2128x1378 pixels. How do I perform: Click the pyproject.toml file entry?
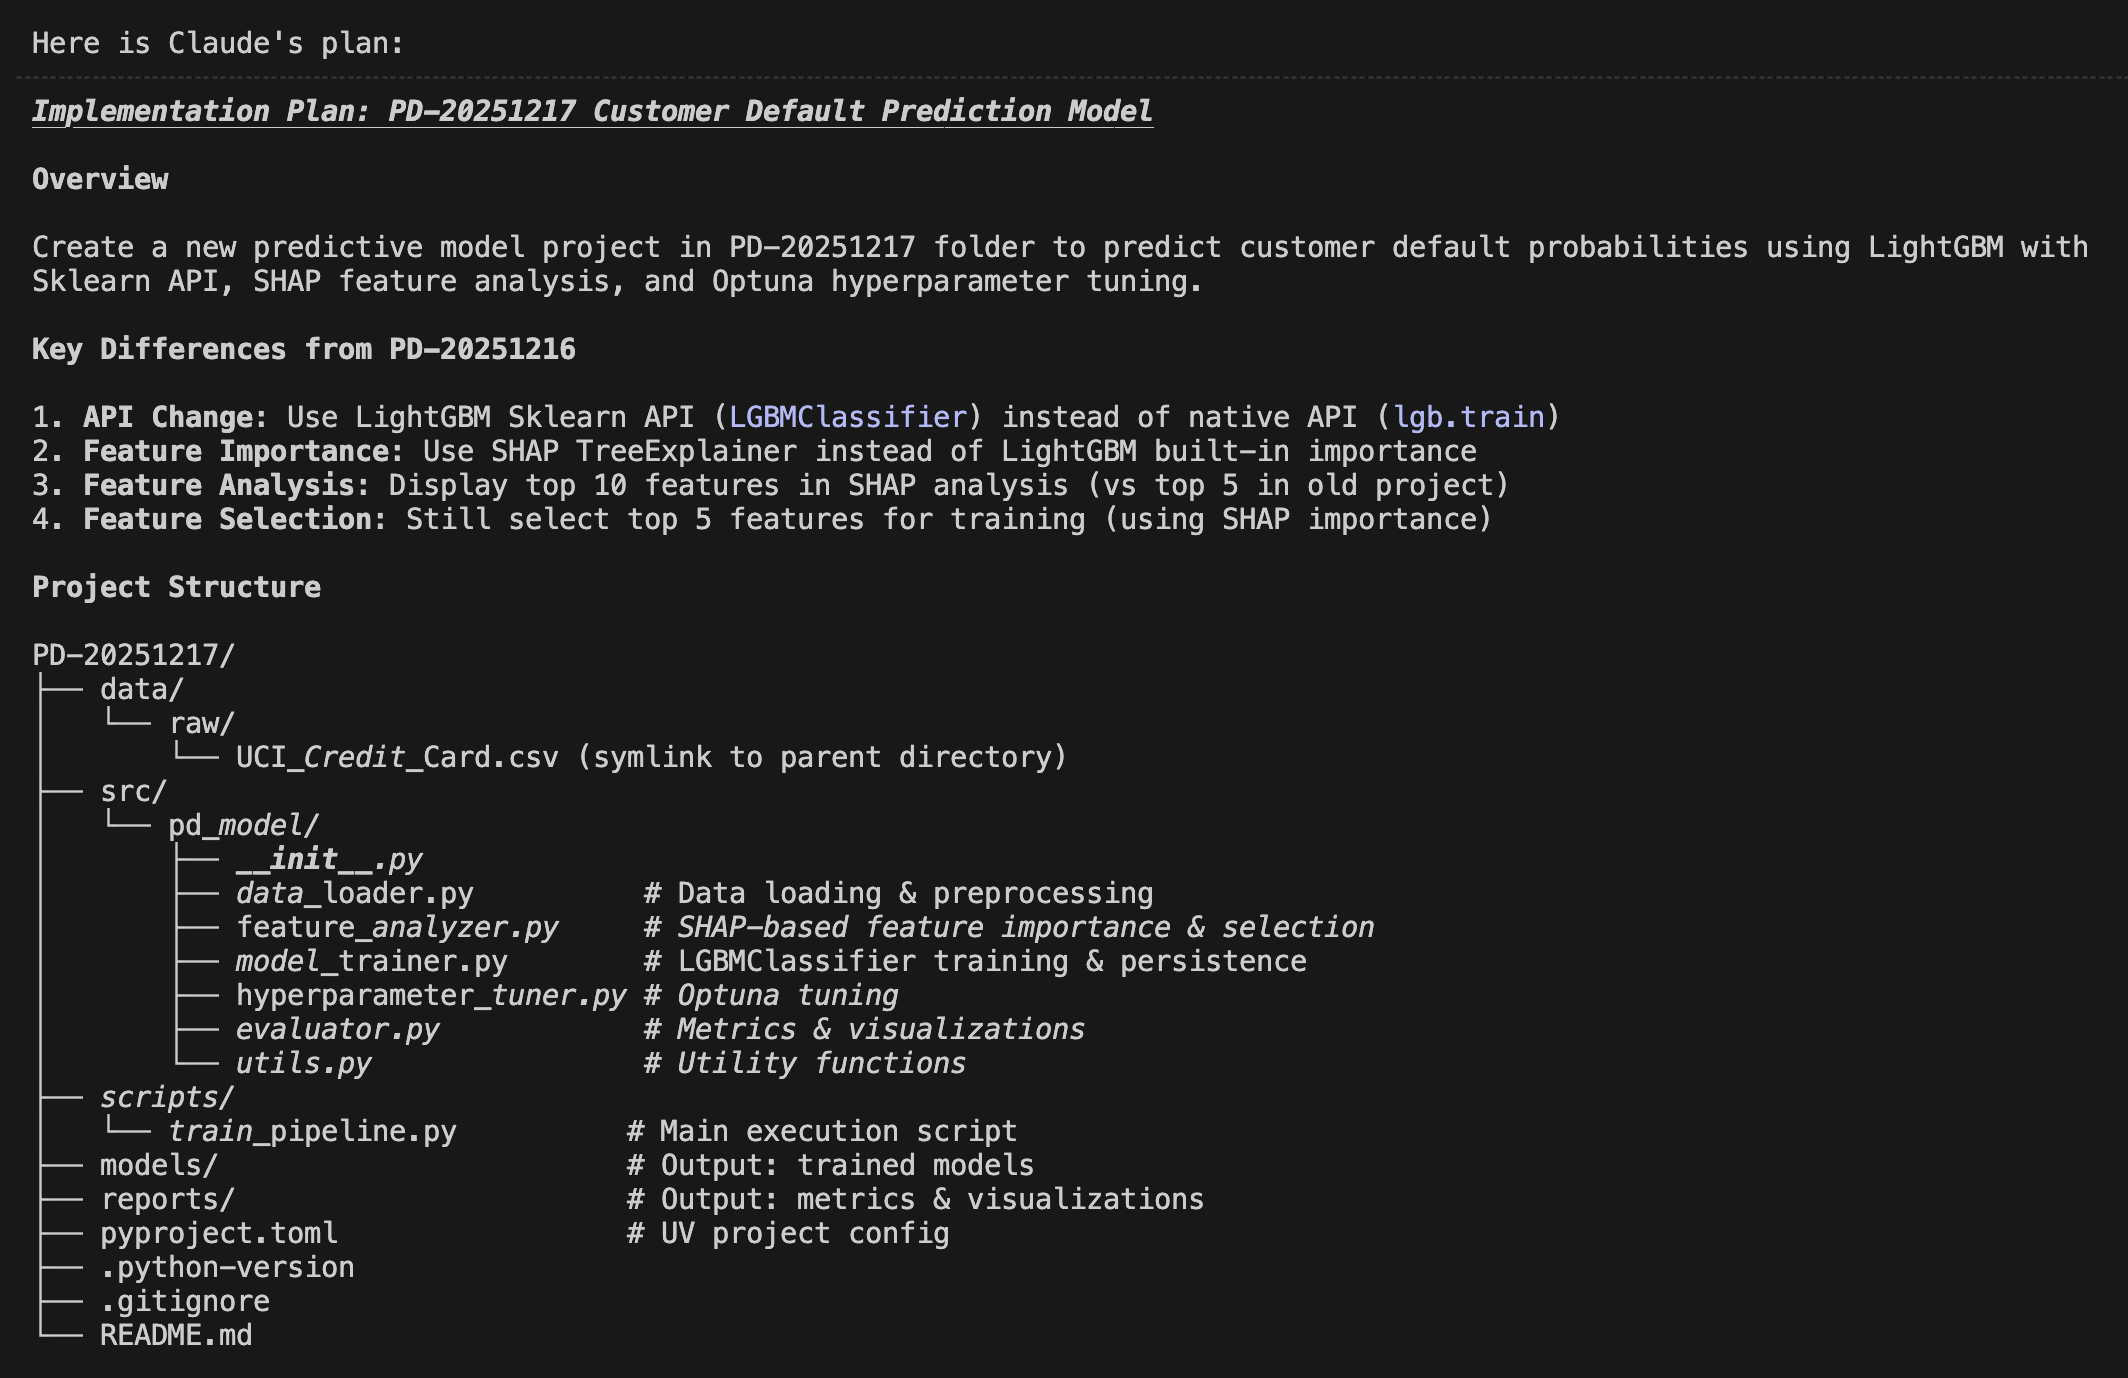(218, 1233)
